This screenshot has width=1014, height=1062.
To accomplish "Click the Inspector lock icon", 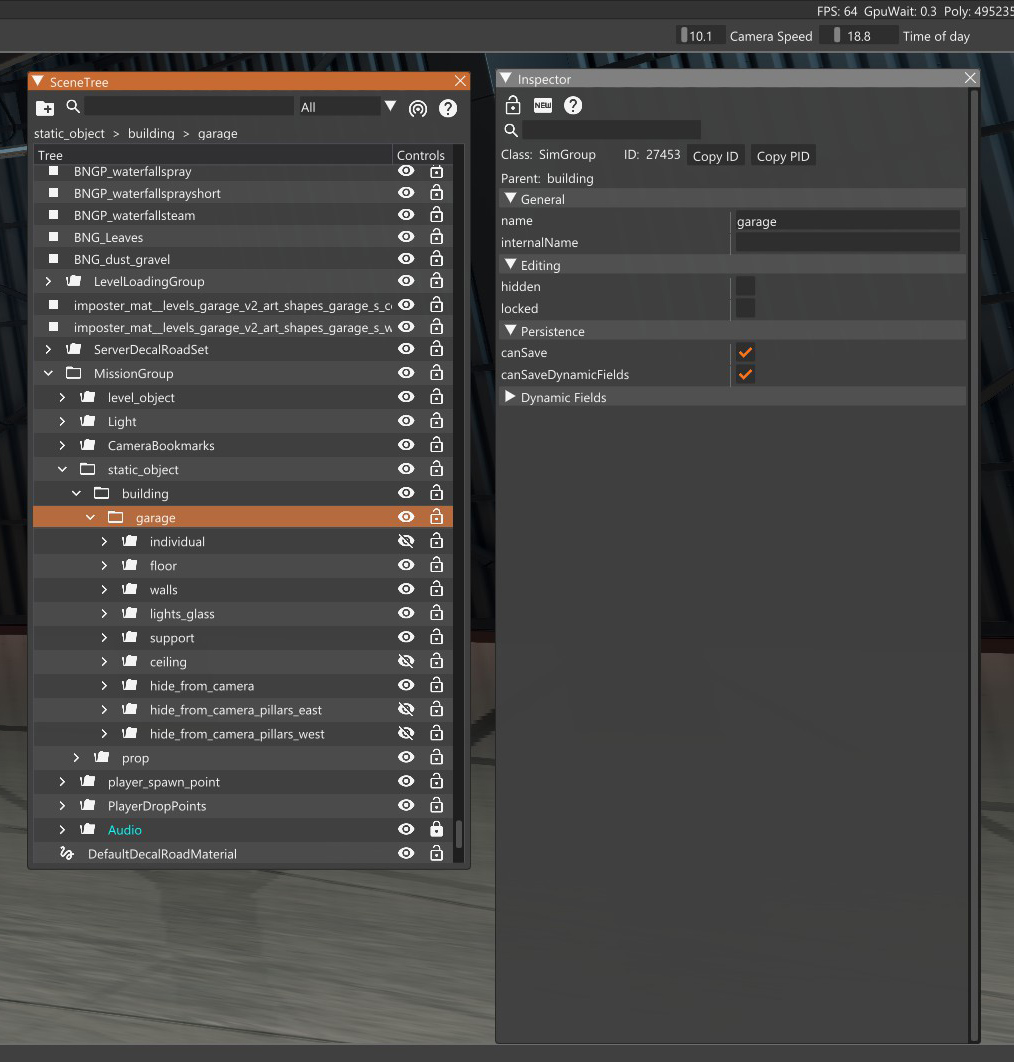I will pyautogui.click(x=513, y=105).
